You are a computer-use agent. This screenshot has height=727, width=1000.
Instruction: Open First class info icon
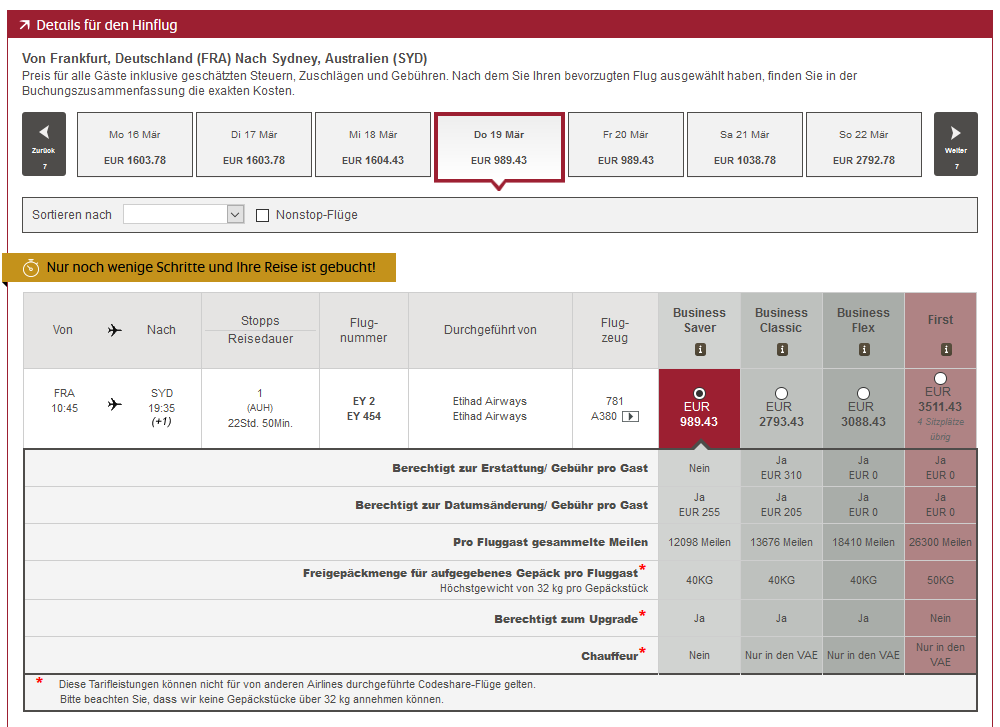940,350
